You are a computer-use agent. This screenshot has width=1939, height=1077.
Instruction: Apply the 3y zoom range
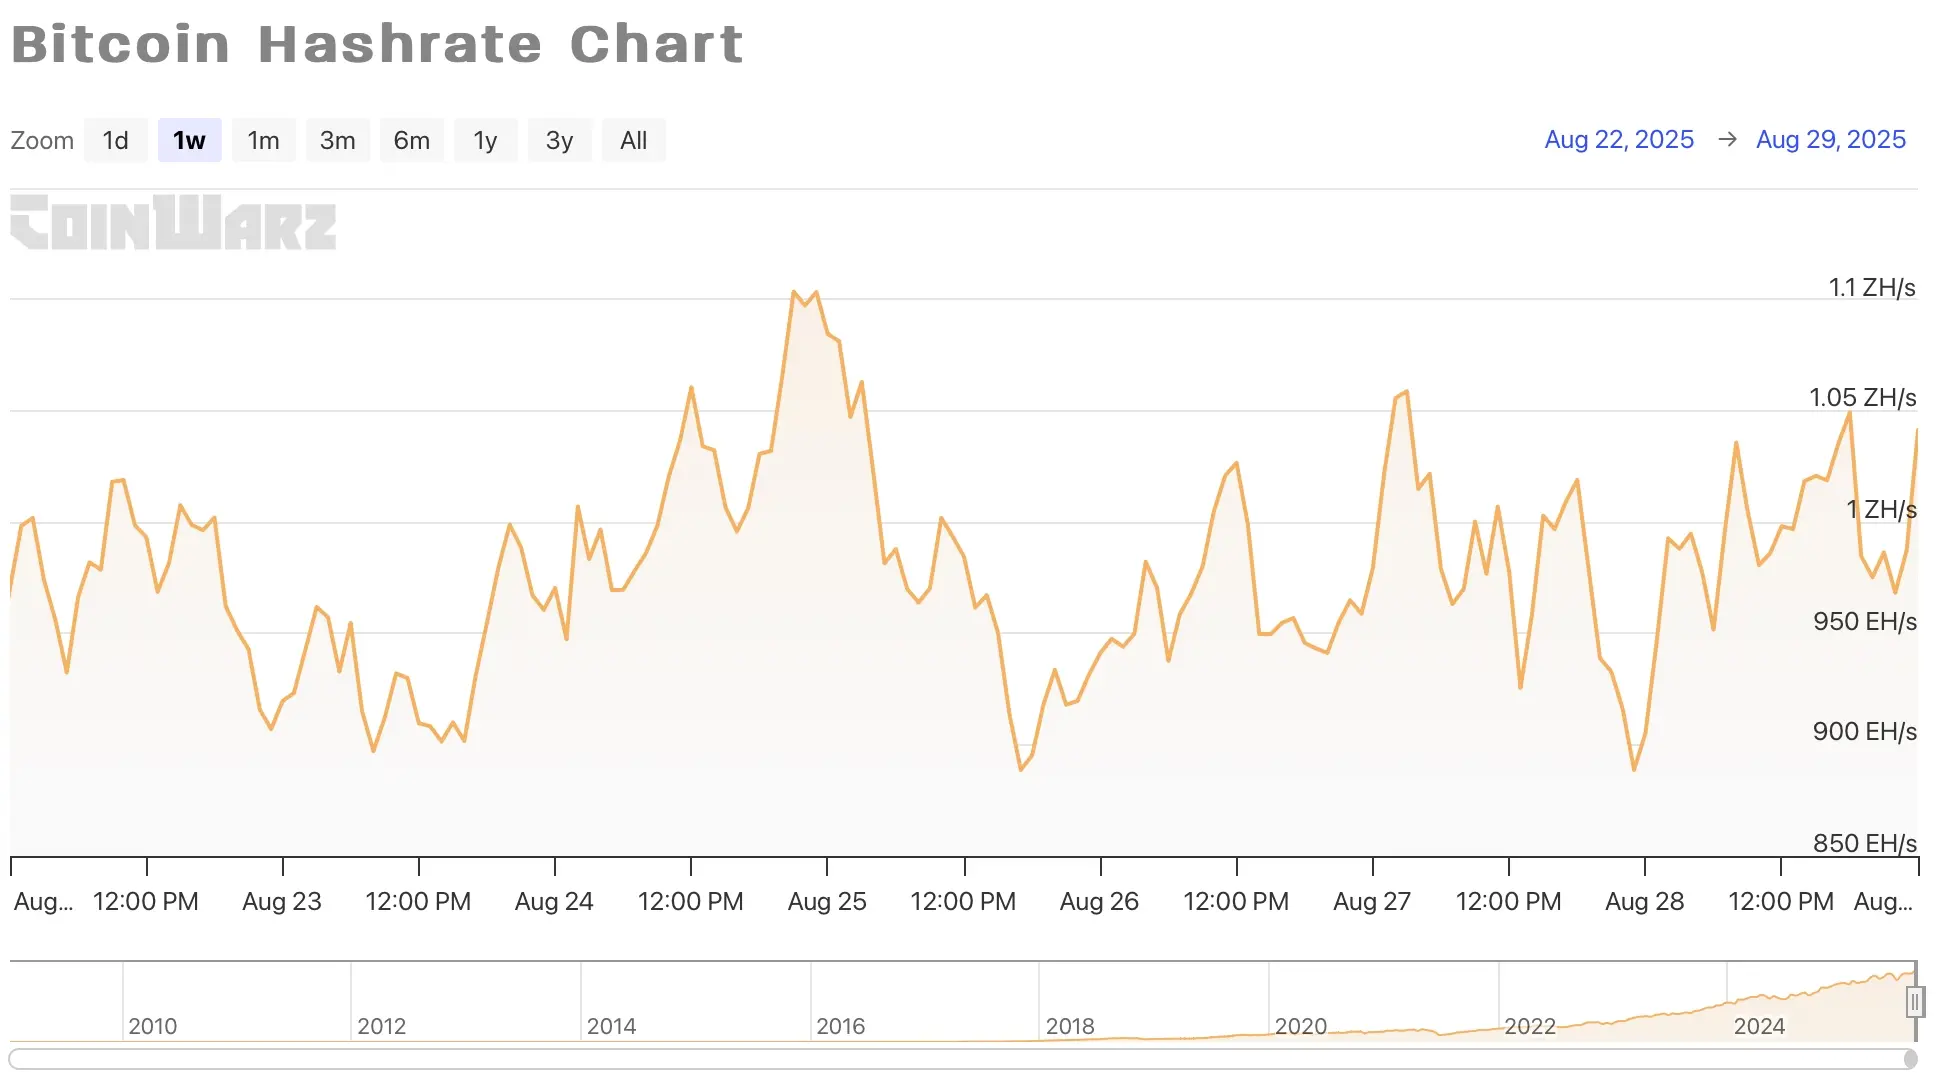click(559, 140)
